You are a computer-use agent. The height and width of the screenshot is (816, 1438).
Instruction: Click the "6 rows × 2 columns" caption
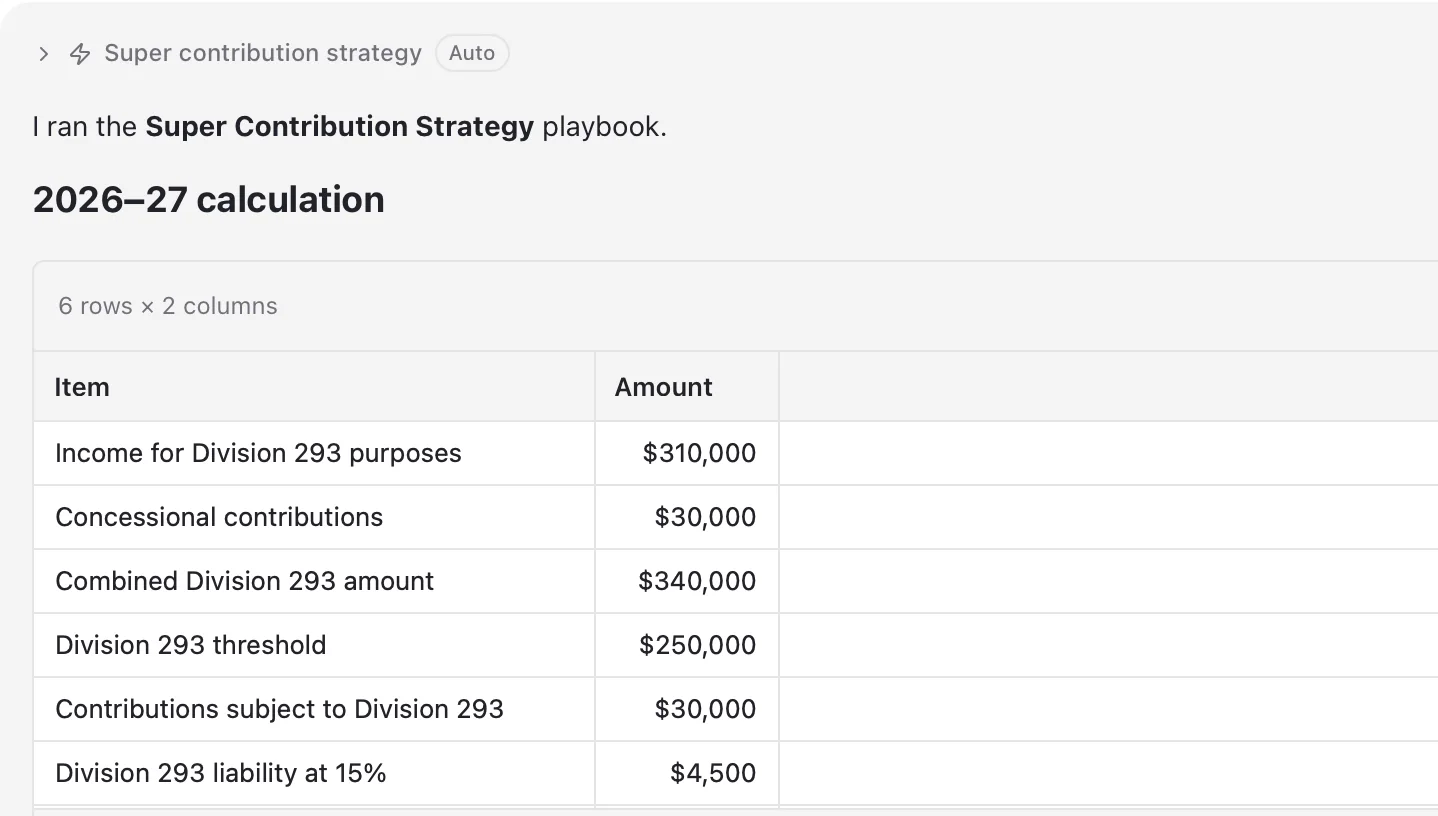(168, 306)
